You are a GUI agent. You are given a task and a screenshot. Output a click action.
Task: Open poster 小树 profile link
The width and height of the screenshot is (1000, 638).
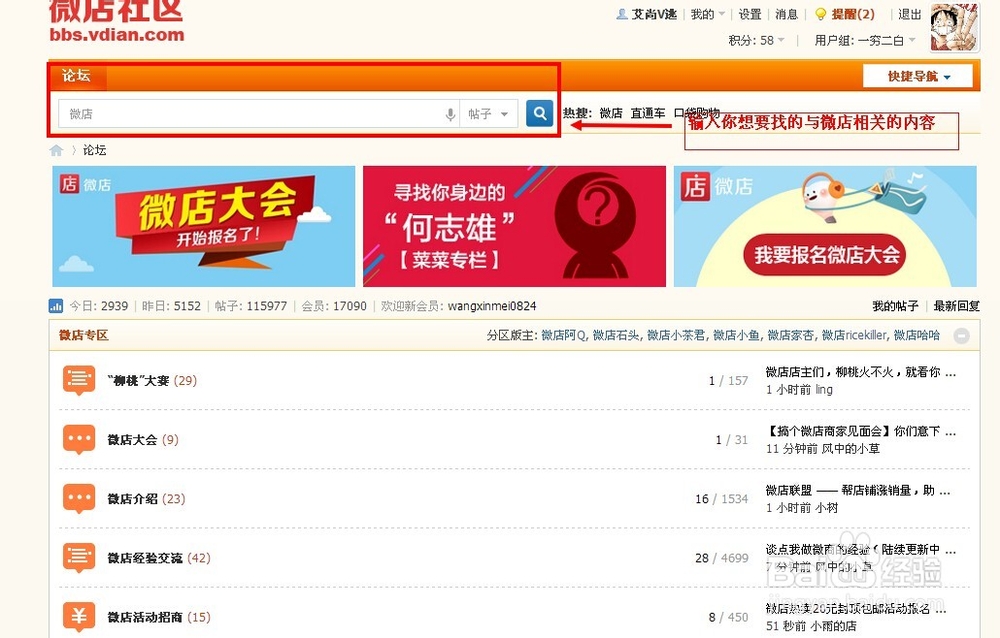pos(827,508)
